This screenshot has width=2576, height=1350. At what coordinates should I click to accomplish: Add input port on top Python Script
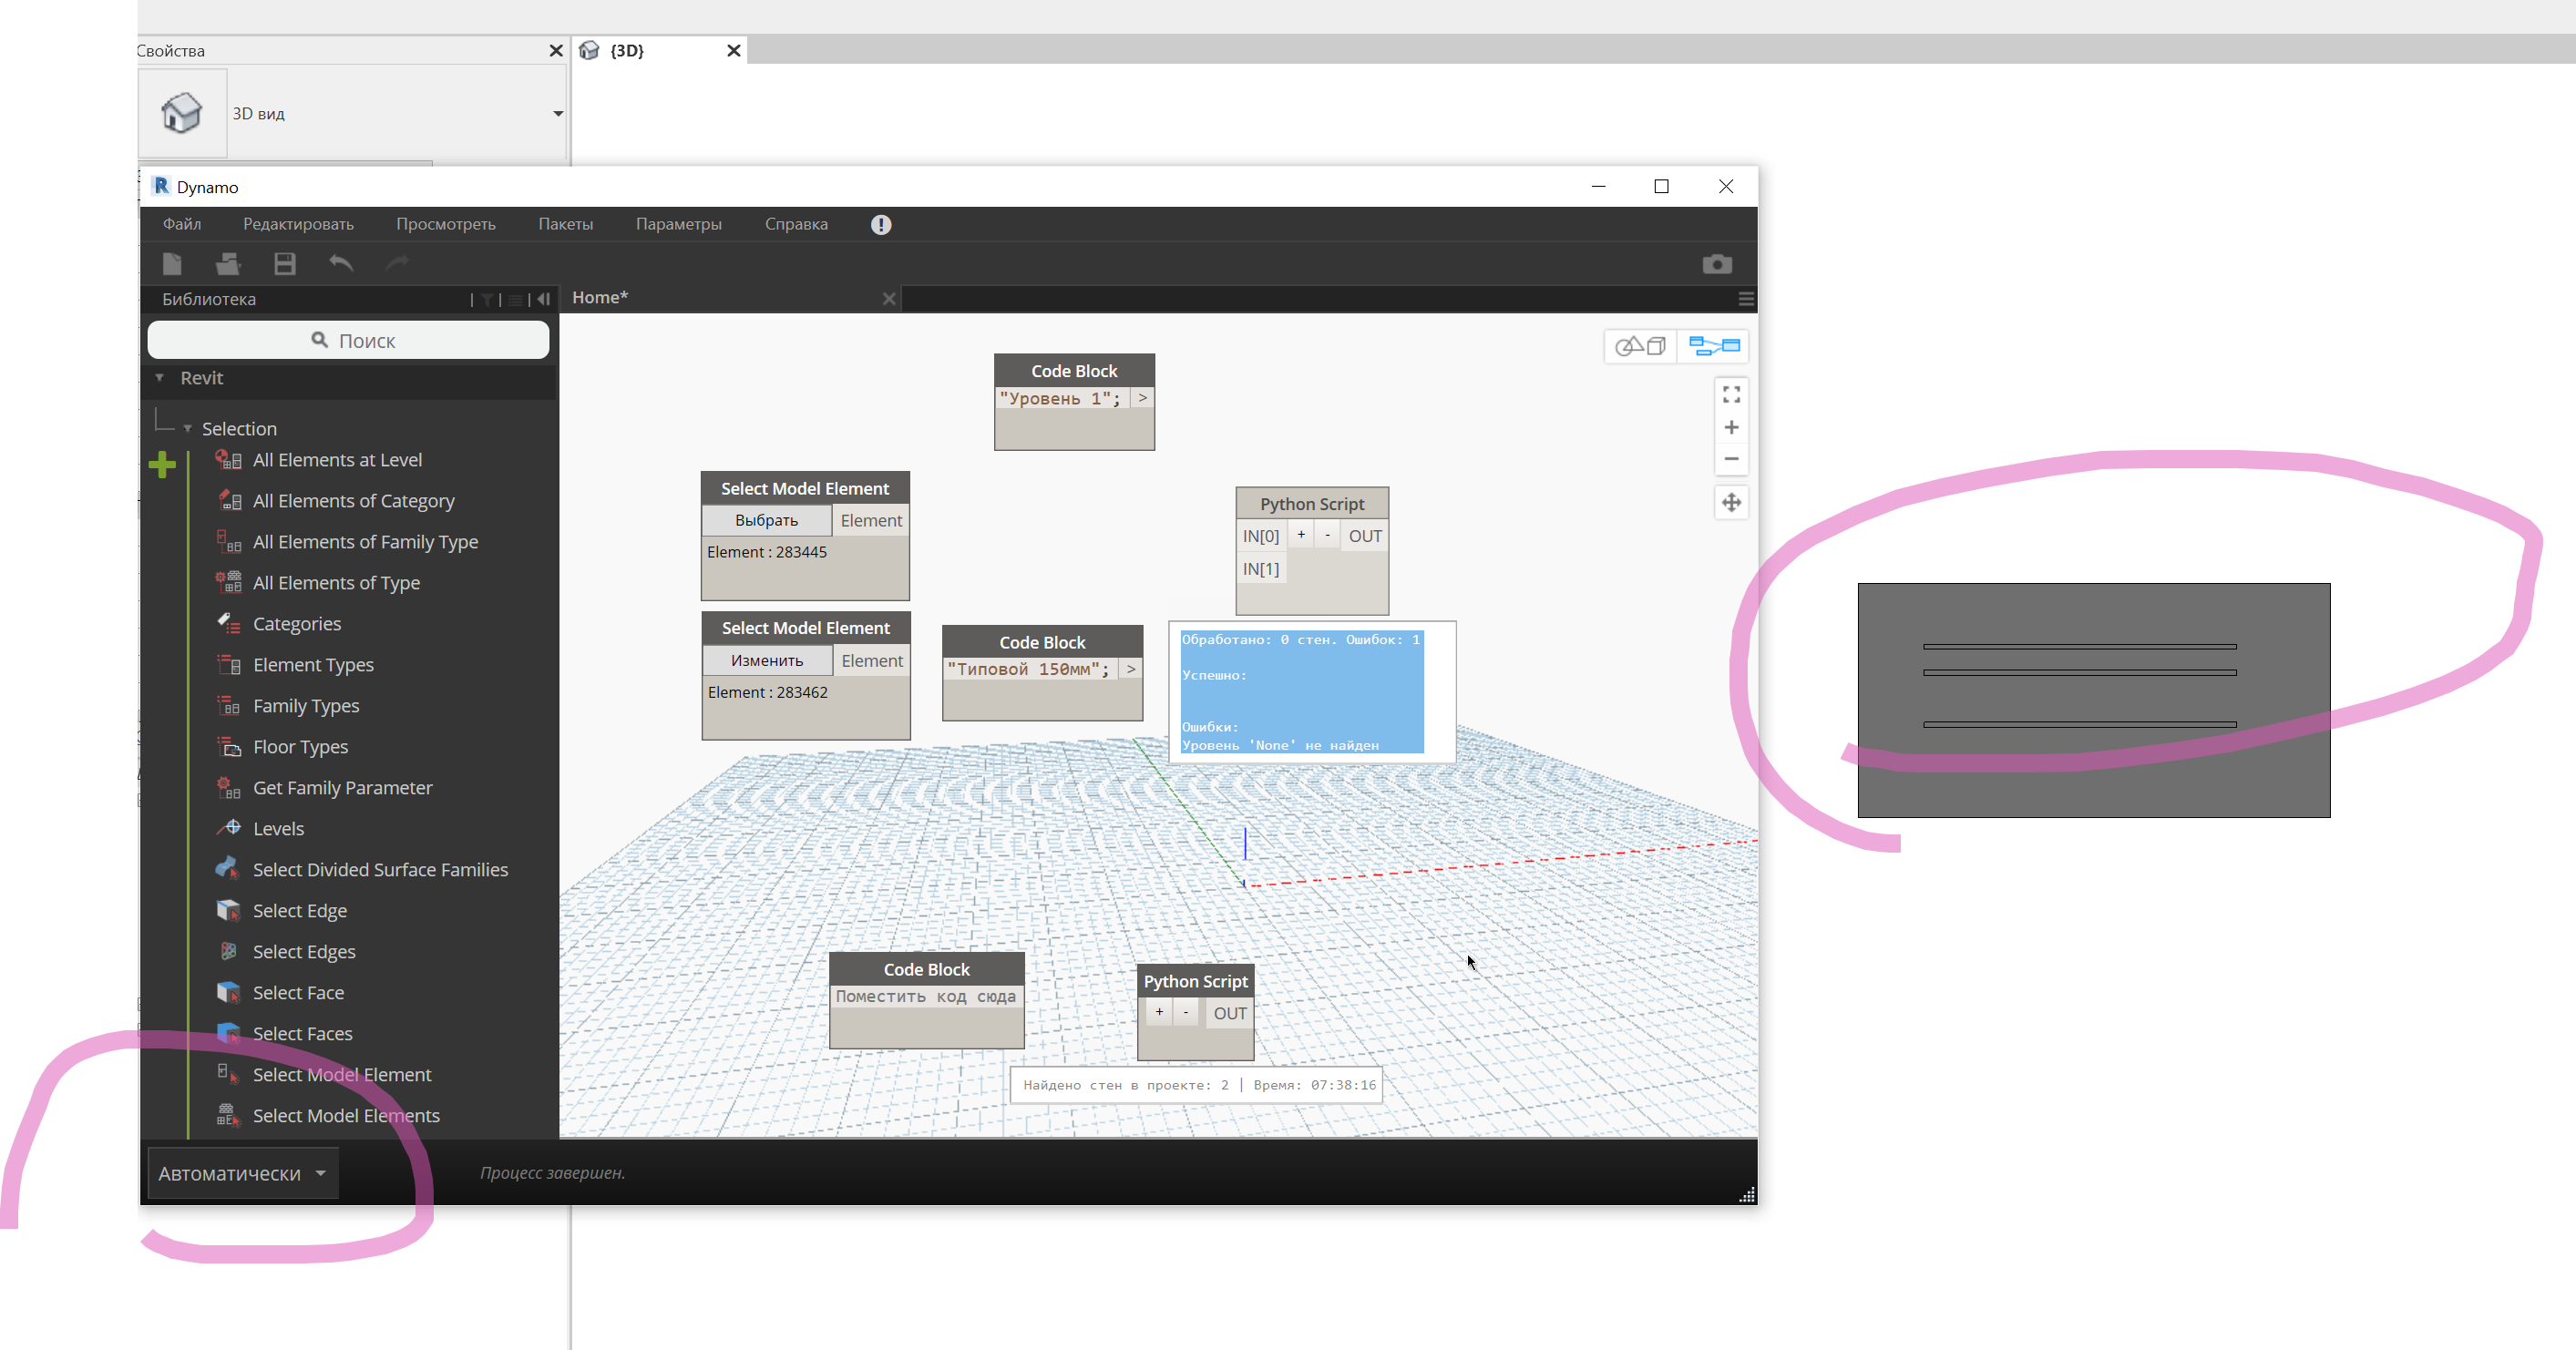tap(1300, 535)
